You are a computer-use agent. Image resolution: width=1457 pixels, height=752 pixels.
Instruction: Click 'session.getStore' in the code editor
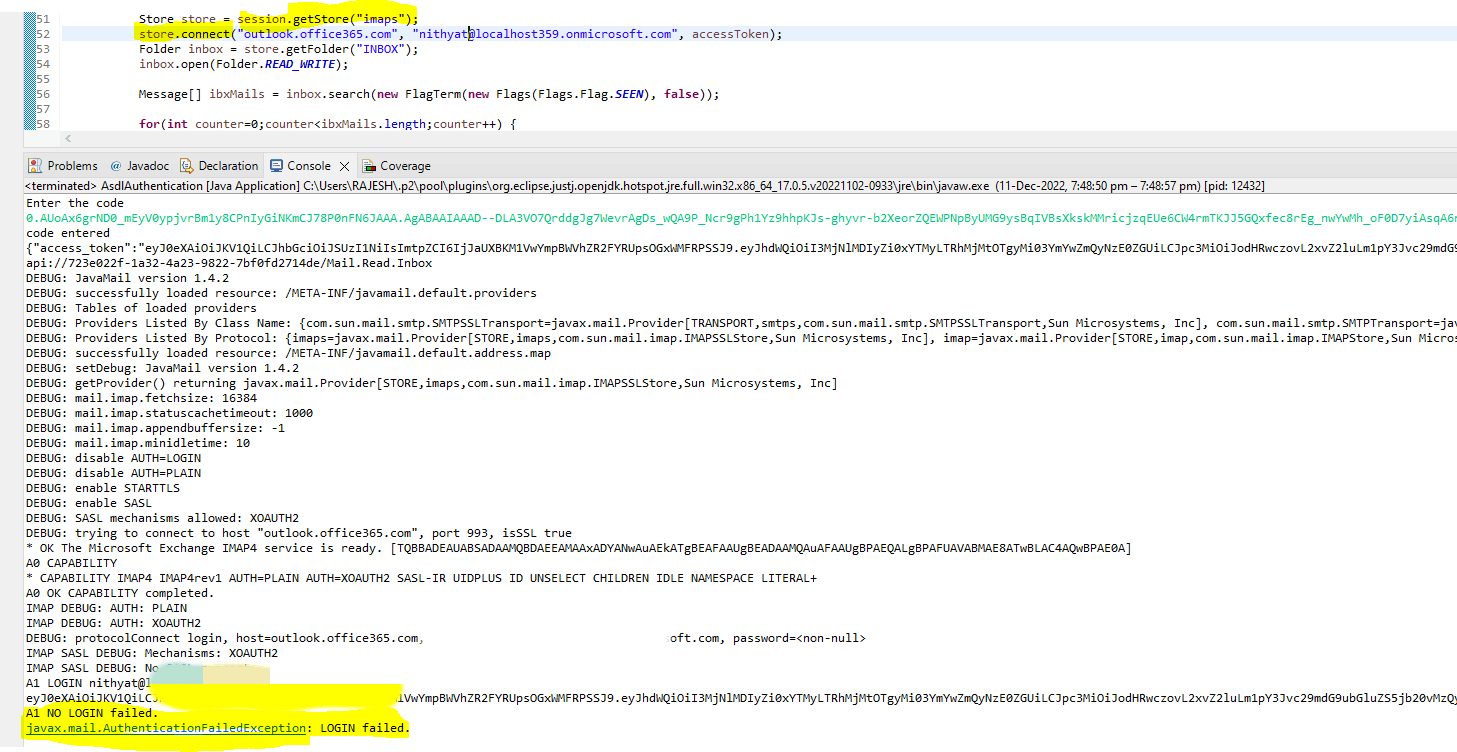tap(292, 19)
